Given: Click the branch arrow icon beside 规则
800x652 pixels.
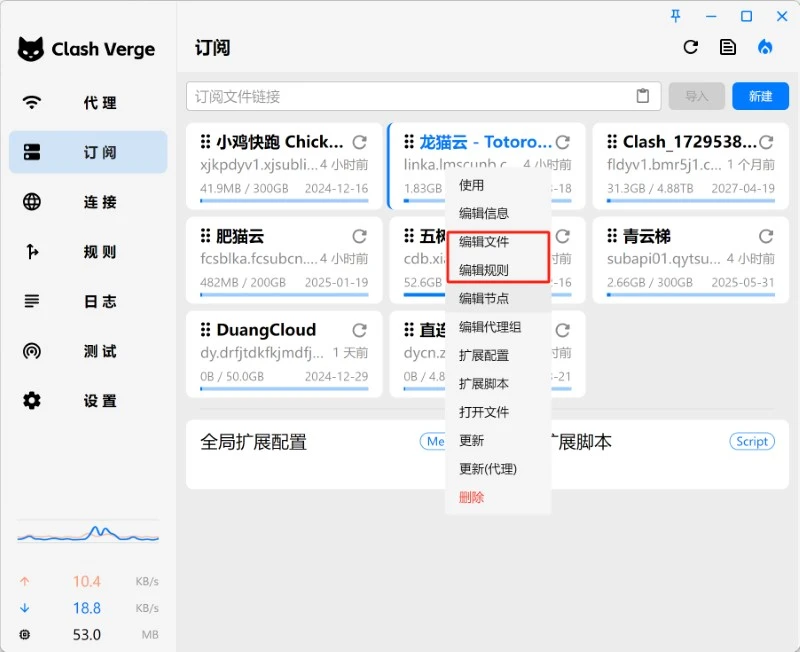Looking at the screenshot, I should (32, 252).
